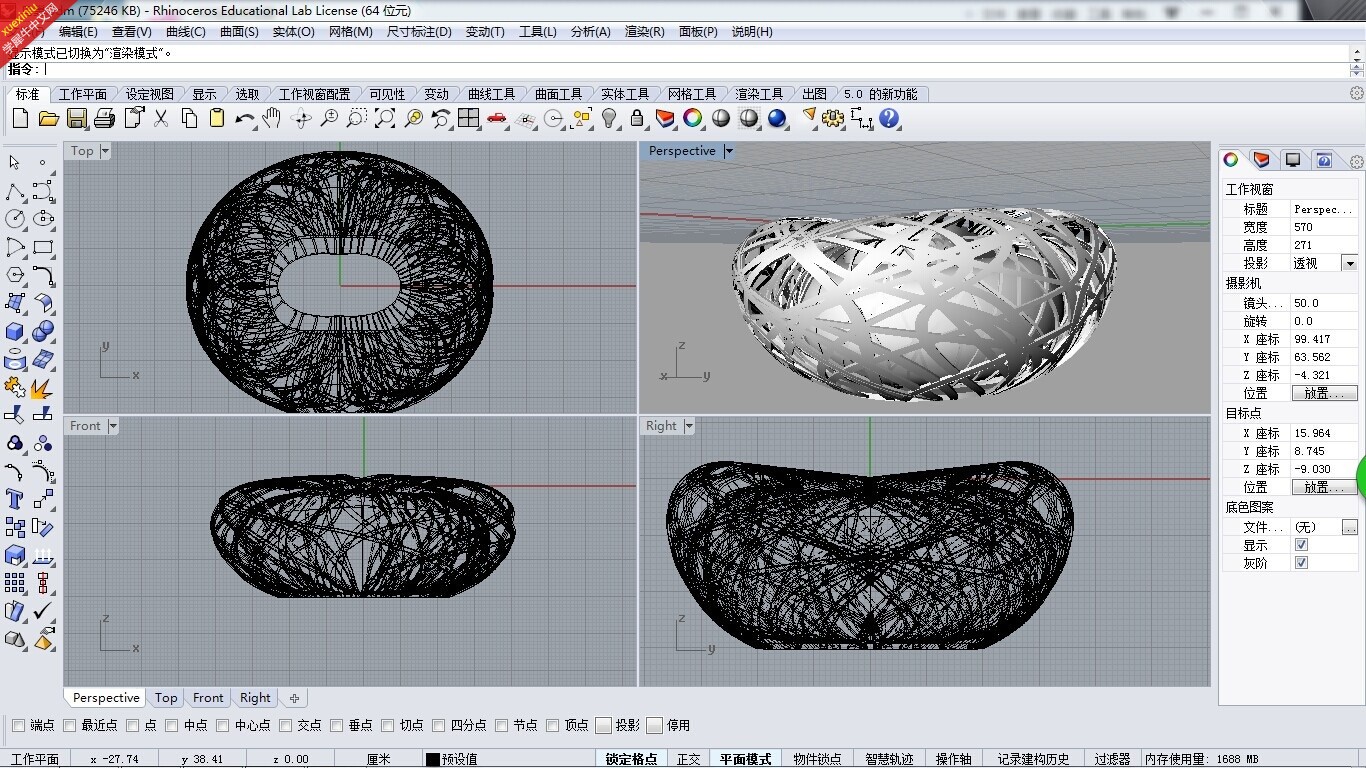Click the target point 放置... button
The image size is (1366, 768).
1324,487
